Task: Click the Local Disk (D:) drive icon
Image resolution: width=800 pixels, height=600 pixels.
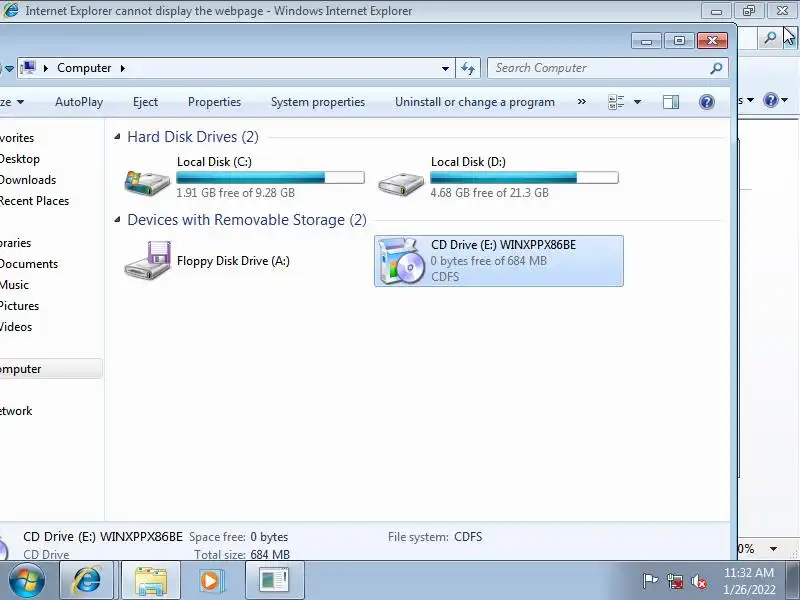Action: coord(401,183)
